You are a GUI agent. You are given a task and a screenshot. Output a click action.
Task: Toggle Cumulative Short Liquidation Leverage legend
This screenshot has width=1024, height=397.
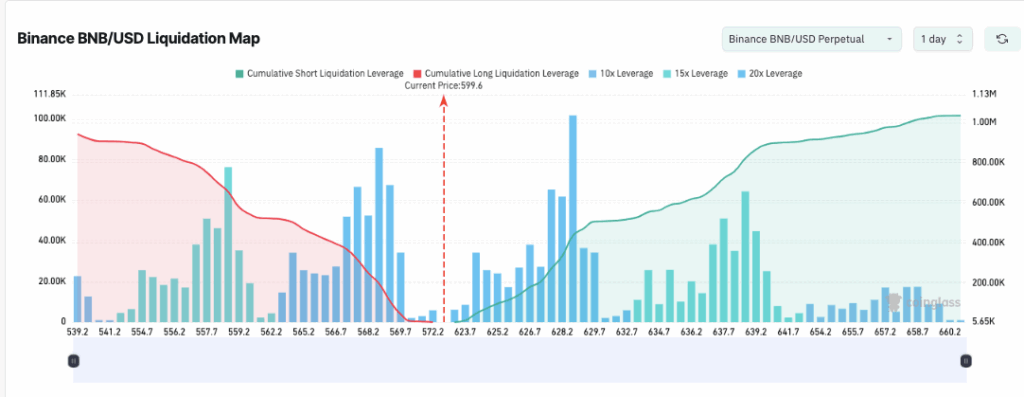coord(319,74)
